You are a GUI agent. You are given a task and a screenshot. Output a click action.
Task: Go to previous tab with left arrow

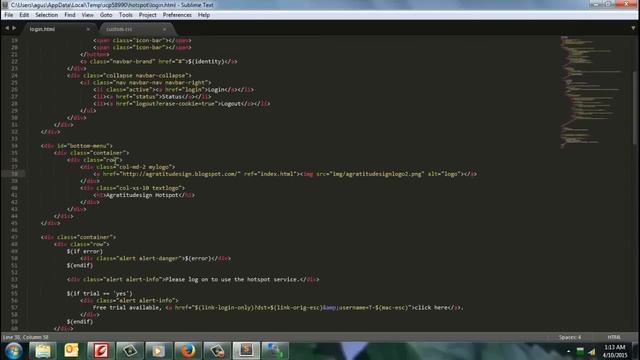7,28
